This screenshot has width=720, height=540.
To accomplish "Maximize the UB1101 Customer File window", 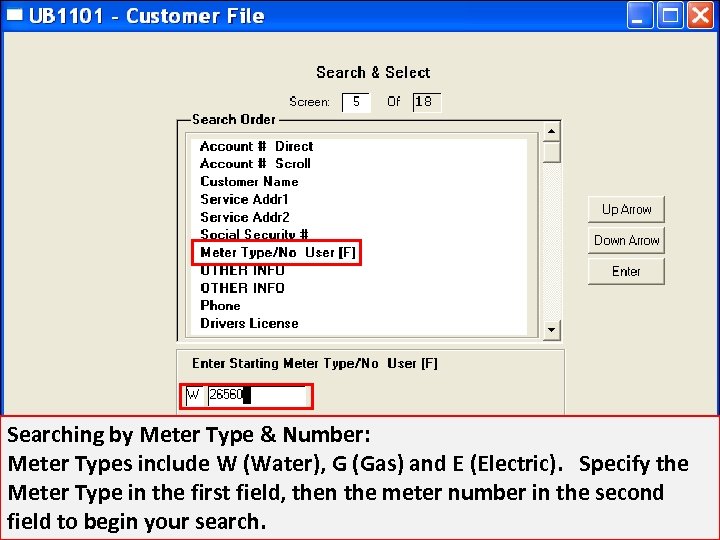I will click(670, 16).
